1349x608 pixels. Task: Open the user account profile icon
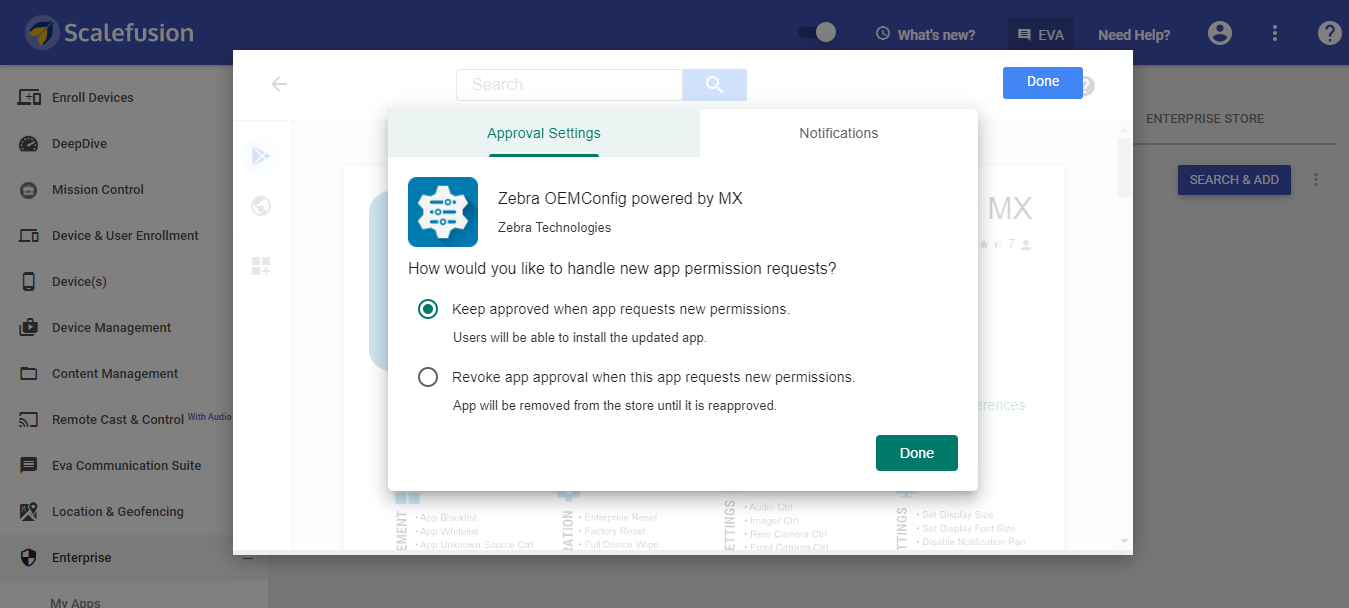[1220, 33]
